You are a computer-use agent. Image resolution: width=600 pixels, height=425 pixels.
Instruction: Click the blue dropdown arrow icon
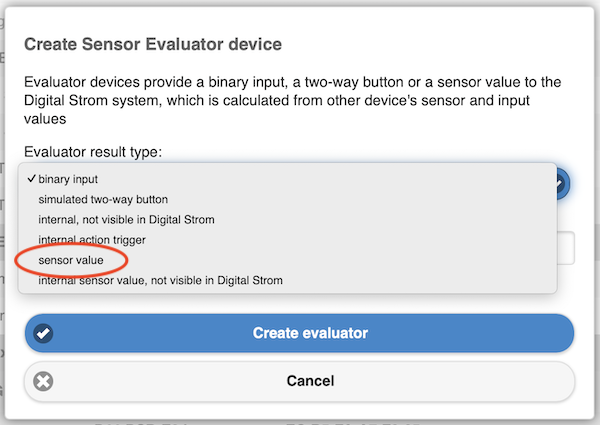(x=561, y=183)
